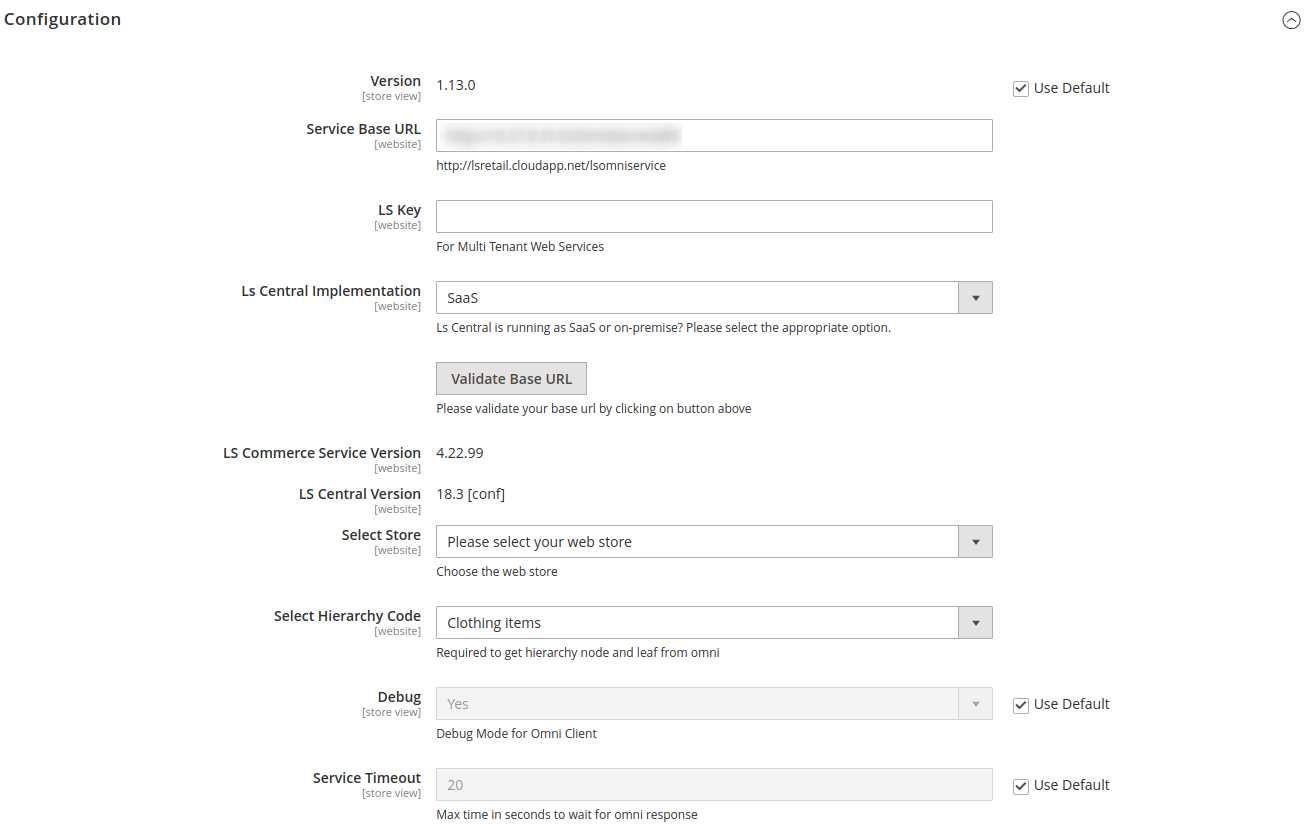The width and height of the screenshot is (1315, 831).
Task: Click the LS Key field label
Action: 399,210
